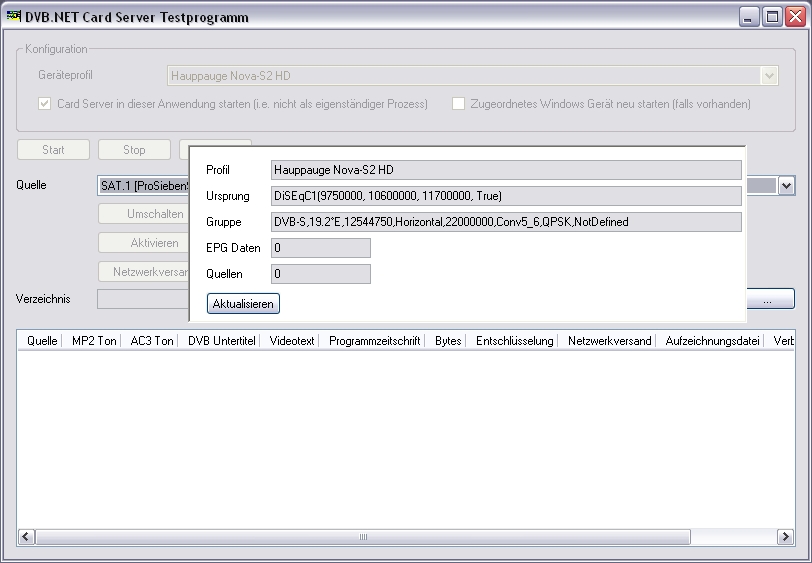This screenshot has width=812, height=563.
Task: Click the horizontal scrollbar thumb in list
Action: pos(363,537)
